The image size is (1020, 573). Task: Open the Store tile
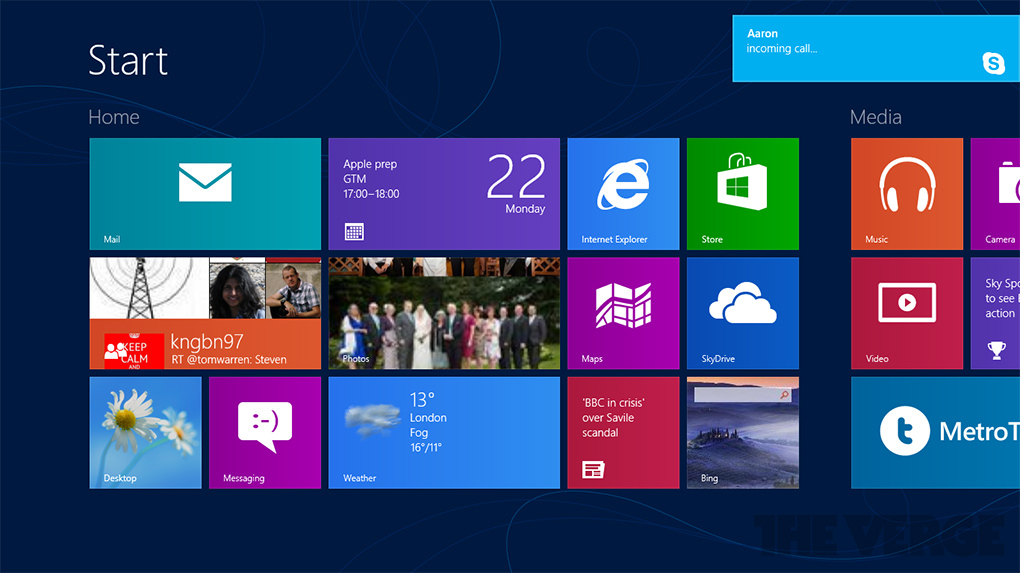(743, 194)
